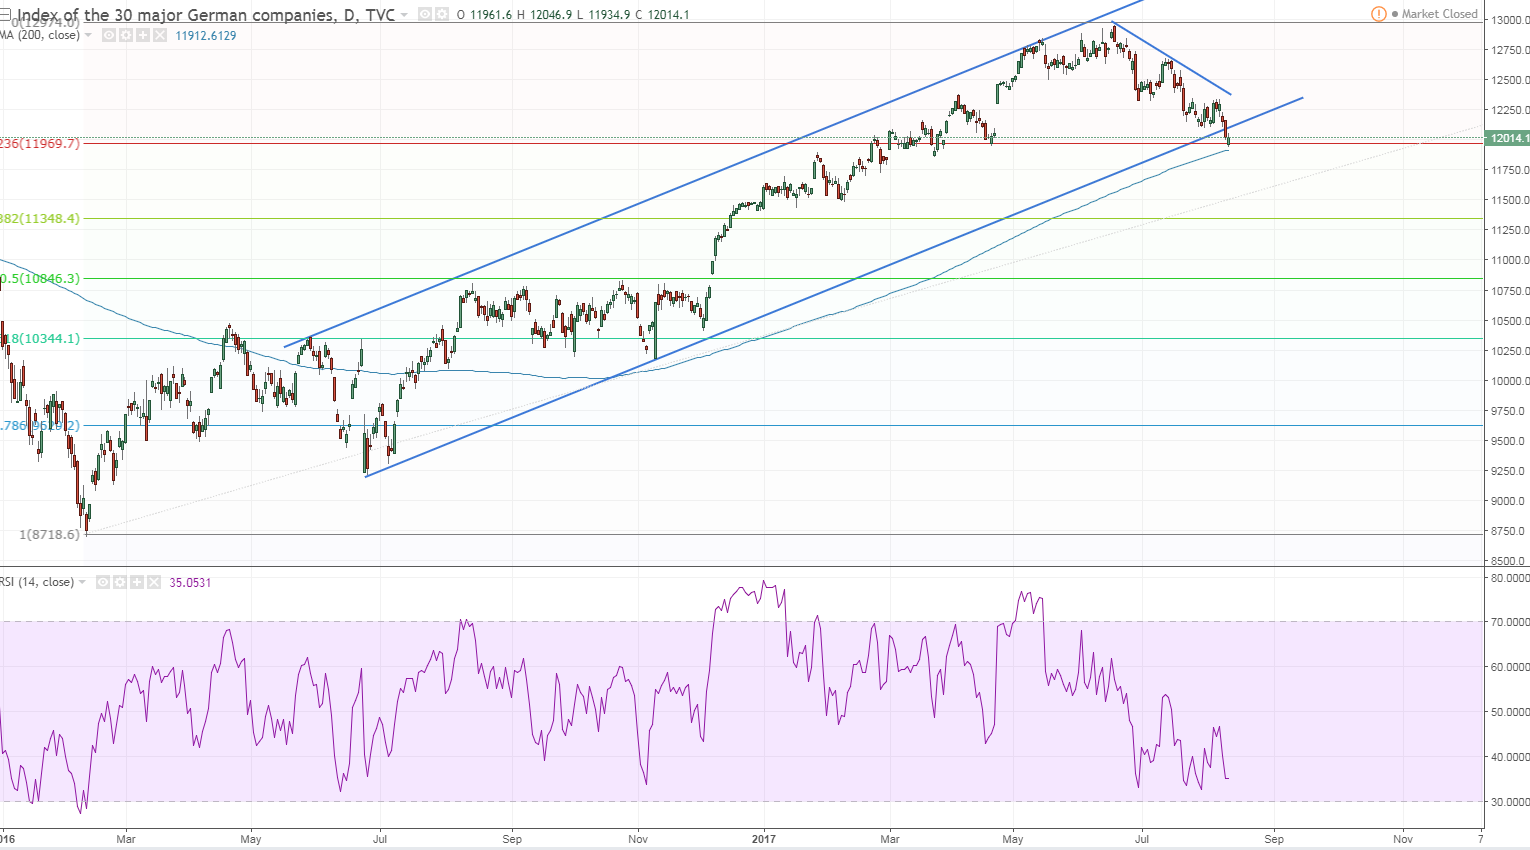Select Fibonacci level label 0.236 (11969.7)
This screenshot has height=850, width=1530.
tap(40, 144)
